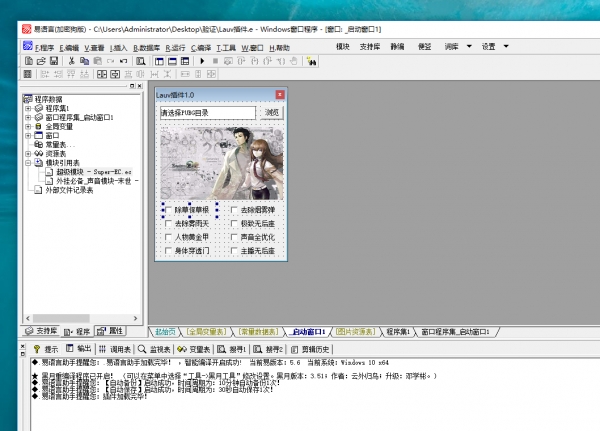Select the 超级模块 - Super-EC.ec tree item
The image size is (600, 431).
(94, 172)
